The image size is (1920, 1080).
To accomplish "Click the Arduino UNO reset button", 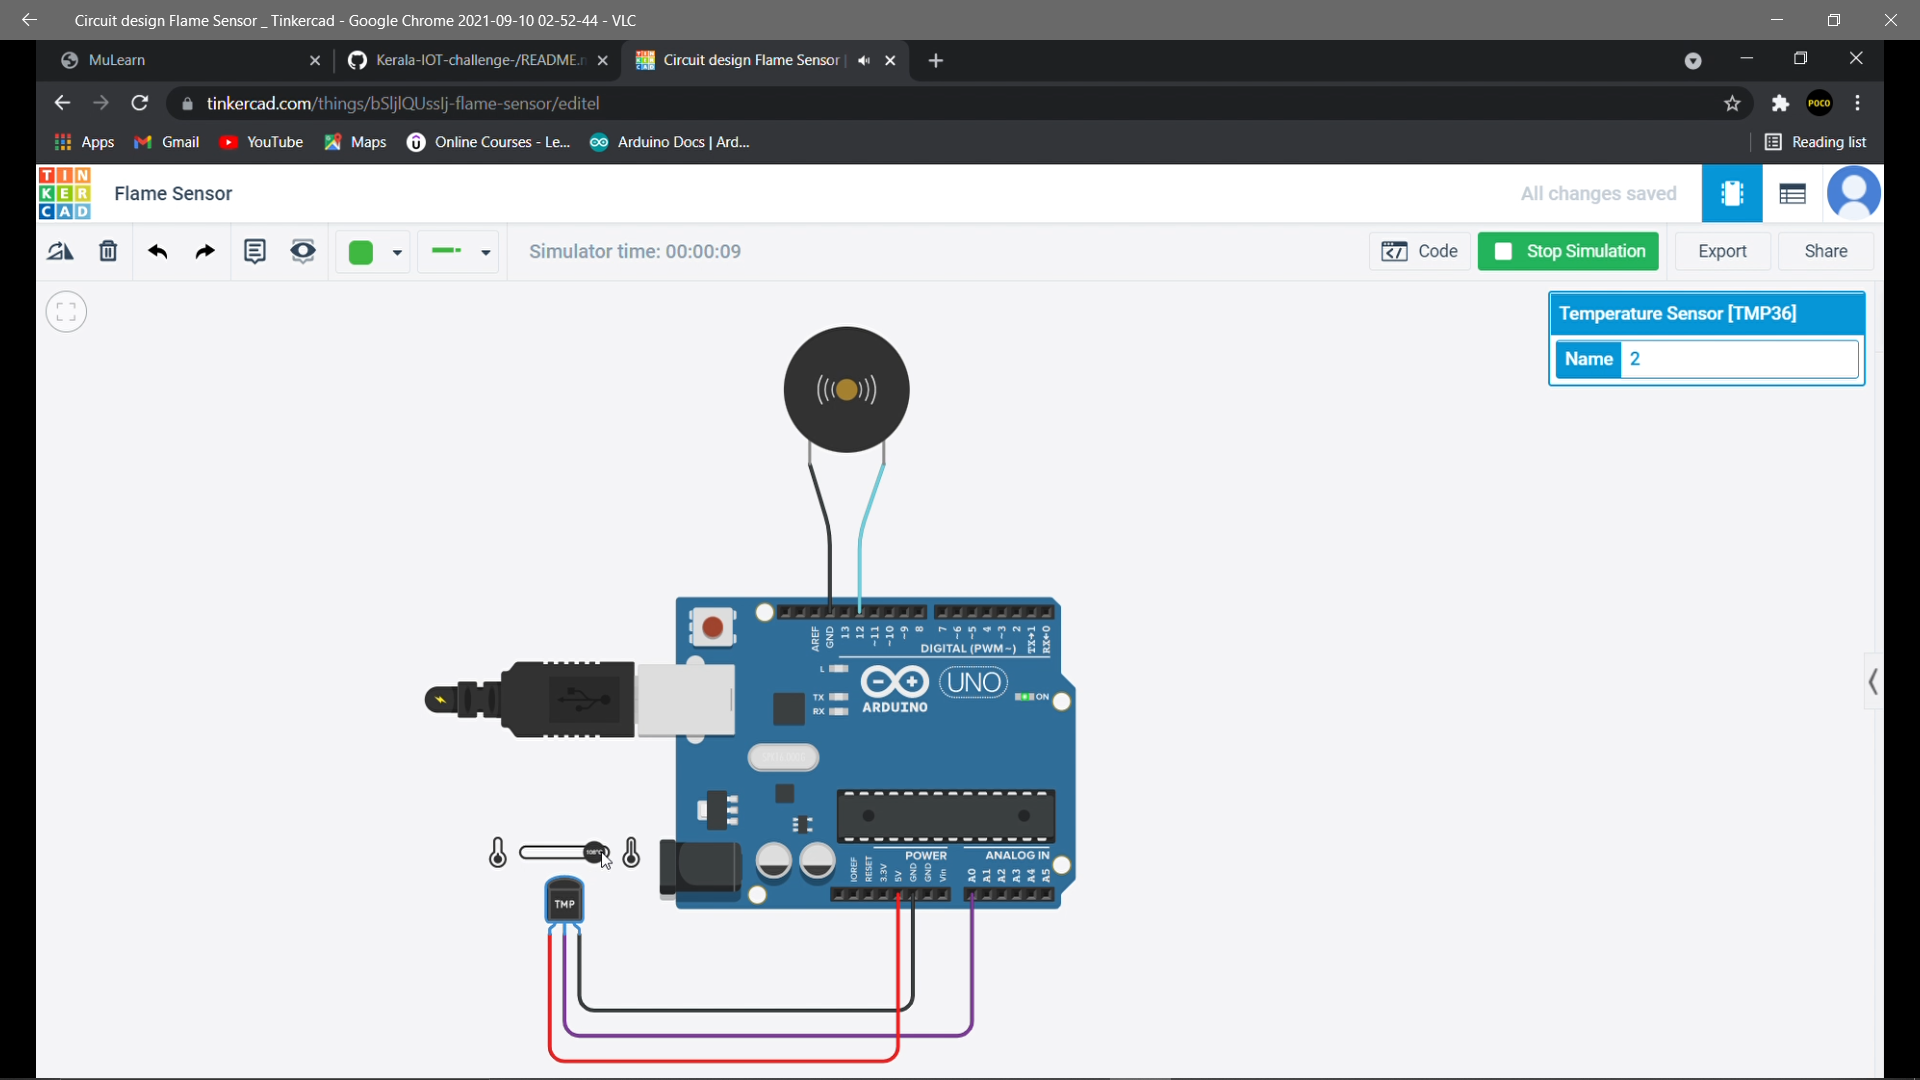I will (713, 627).
